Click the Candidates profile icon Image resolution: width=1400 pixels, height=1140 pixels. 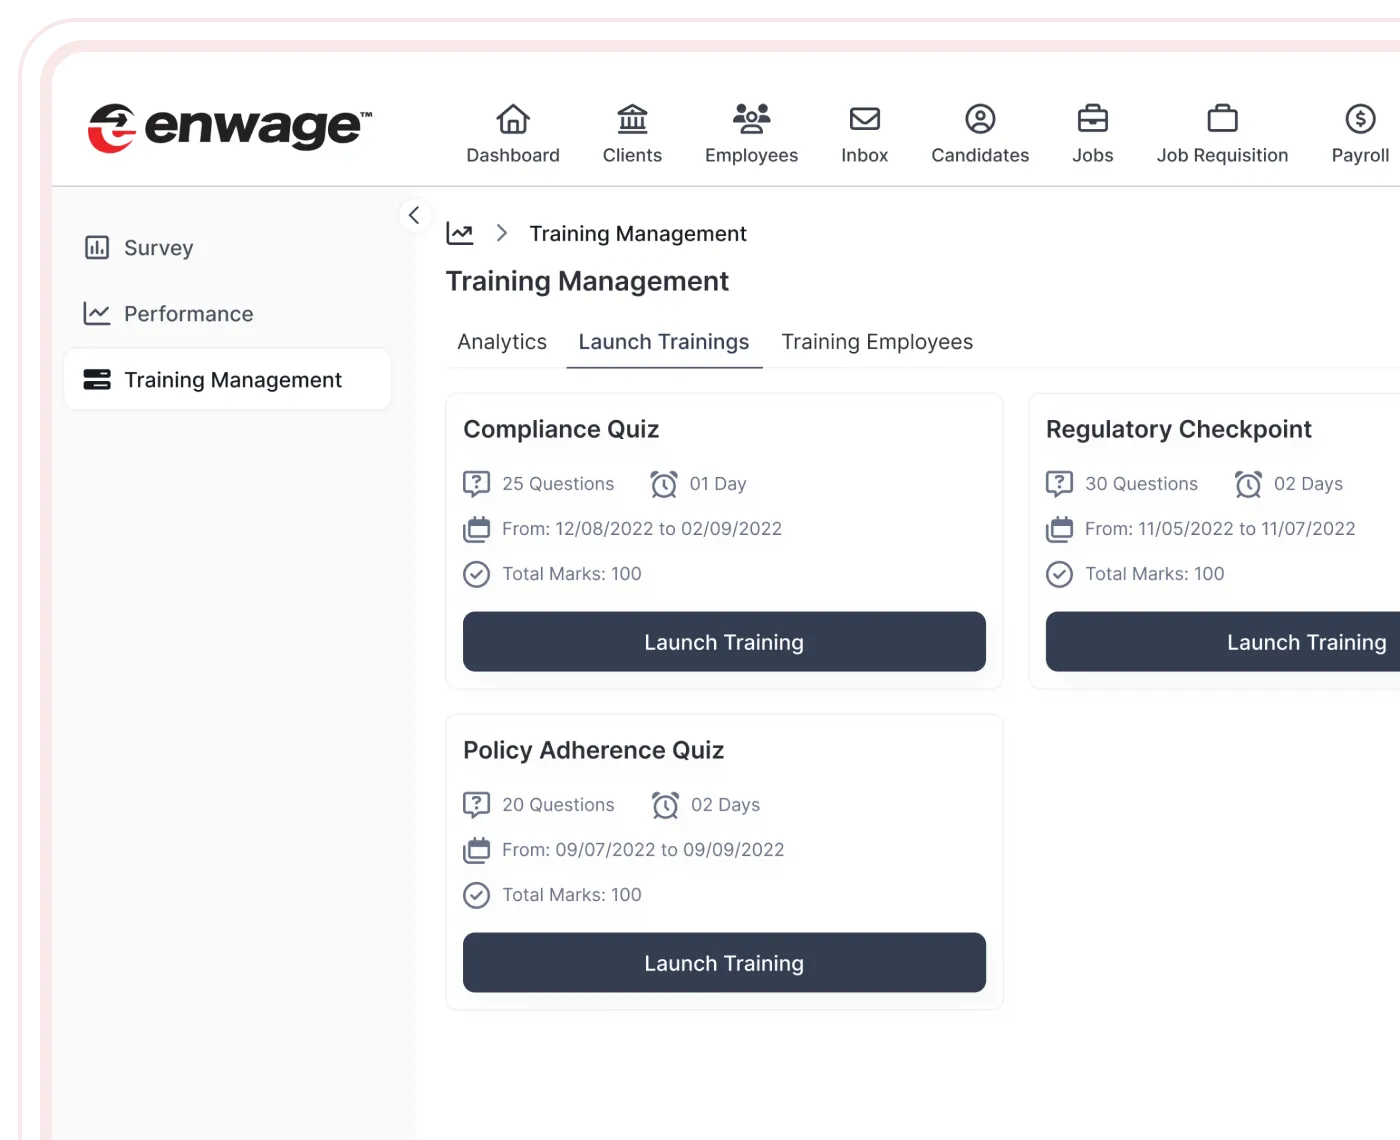(980, 119)
